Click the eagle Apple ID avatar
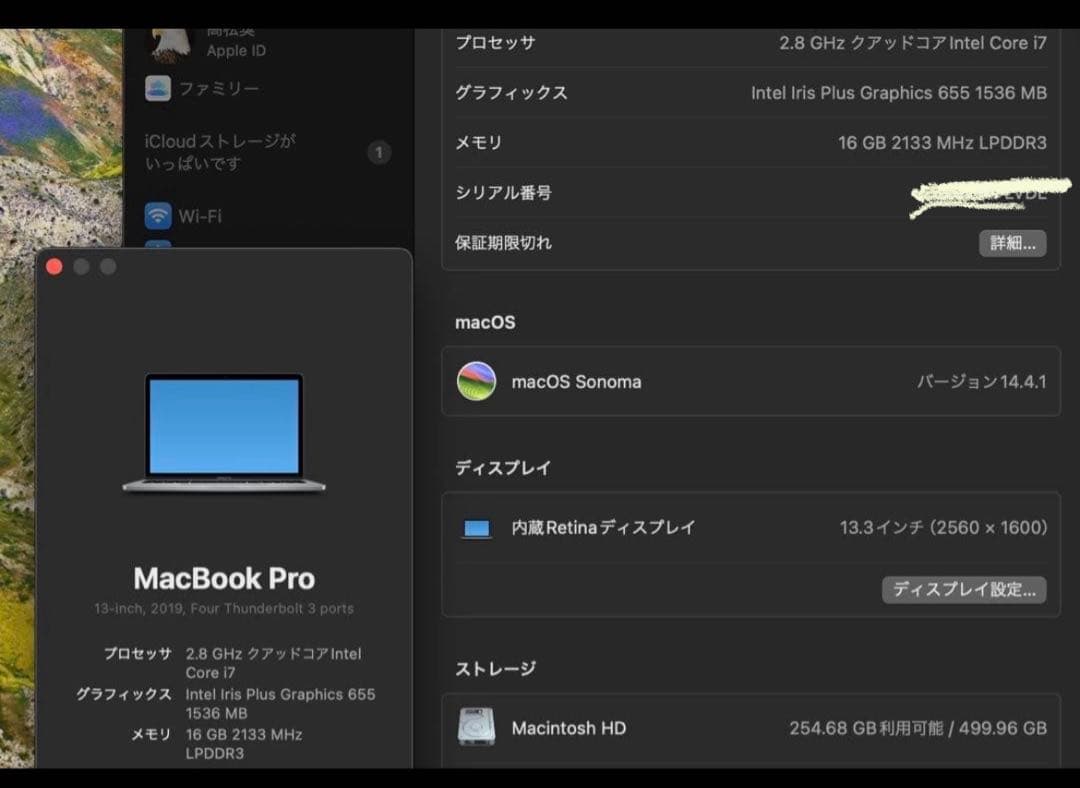The height and width of the screenshot is (788, 1080). pos(169,45)
